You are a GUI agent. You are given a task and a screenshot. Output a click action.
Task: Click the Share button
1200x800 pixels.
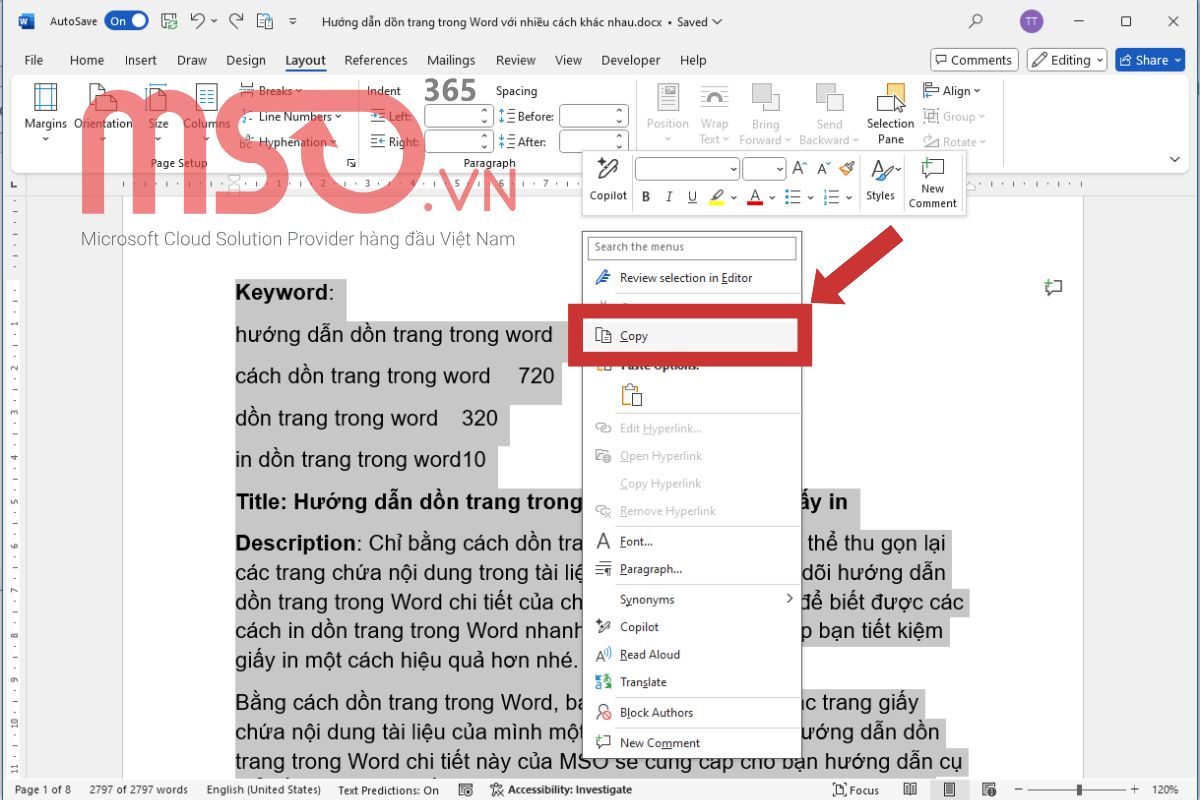(x=1150, y=60)
